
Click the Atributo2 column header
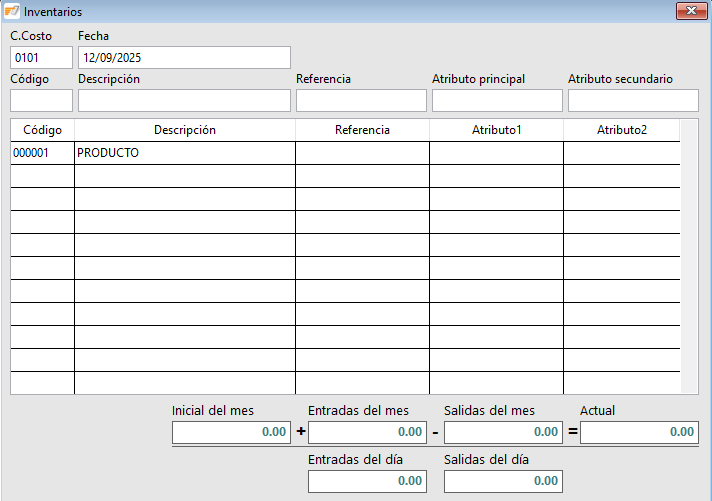click(x=622, y=130)
